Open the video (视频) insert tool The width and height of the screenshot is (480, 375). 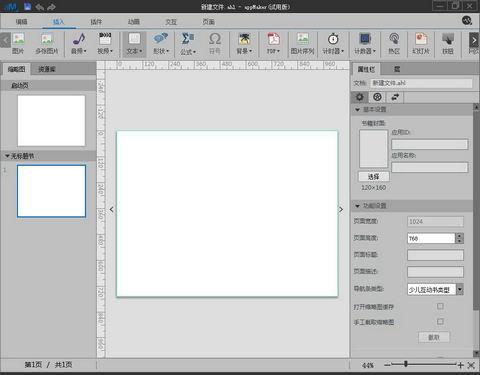105,44
